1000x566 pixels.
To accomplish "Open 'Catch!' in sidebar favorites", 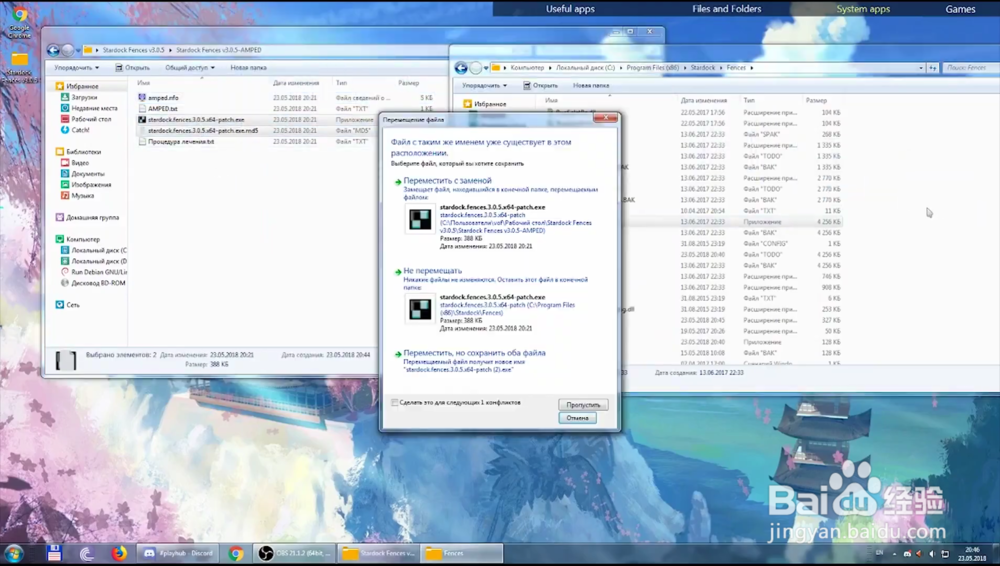I will point(80,130).
